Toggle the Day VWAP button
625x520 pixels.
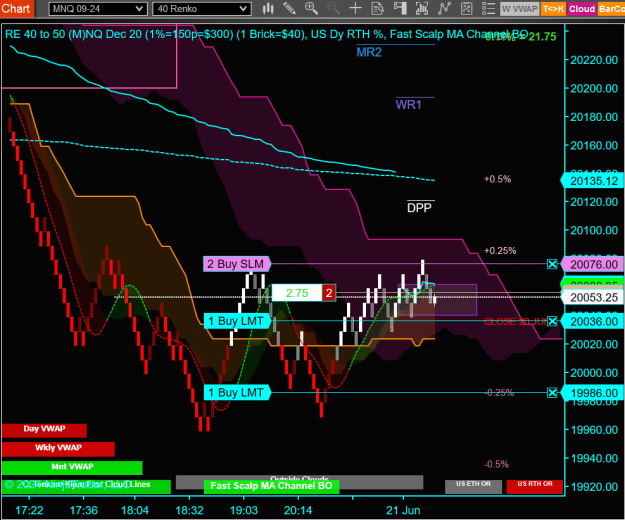[44, 430]
